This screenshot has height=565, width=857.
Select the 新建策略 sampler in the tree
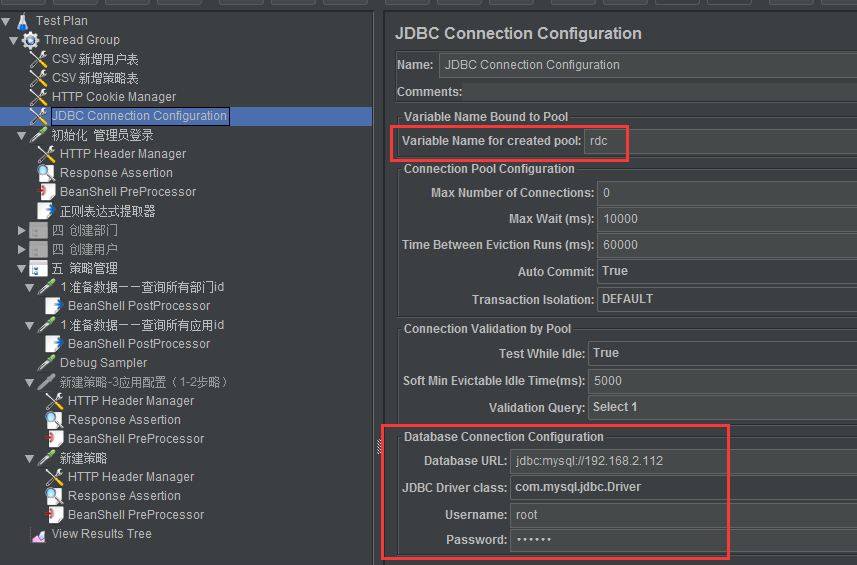[x=83, y=458]
